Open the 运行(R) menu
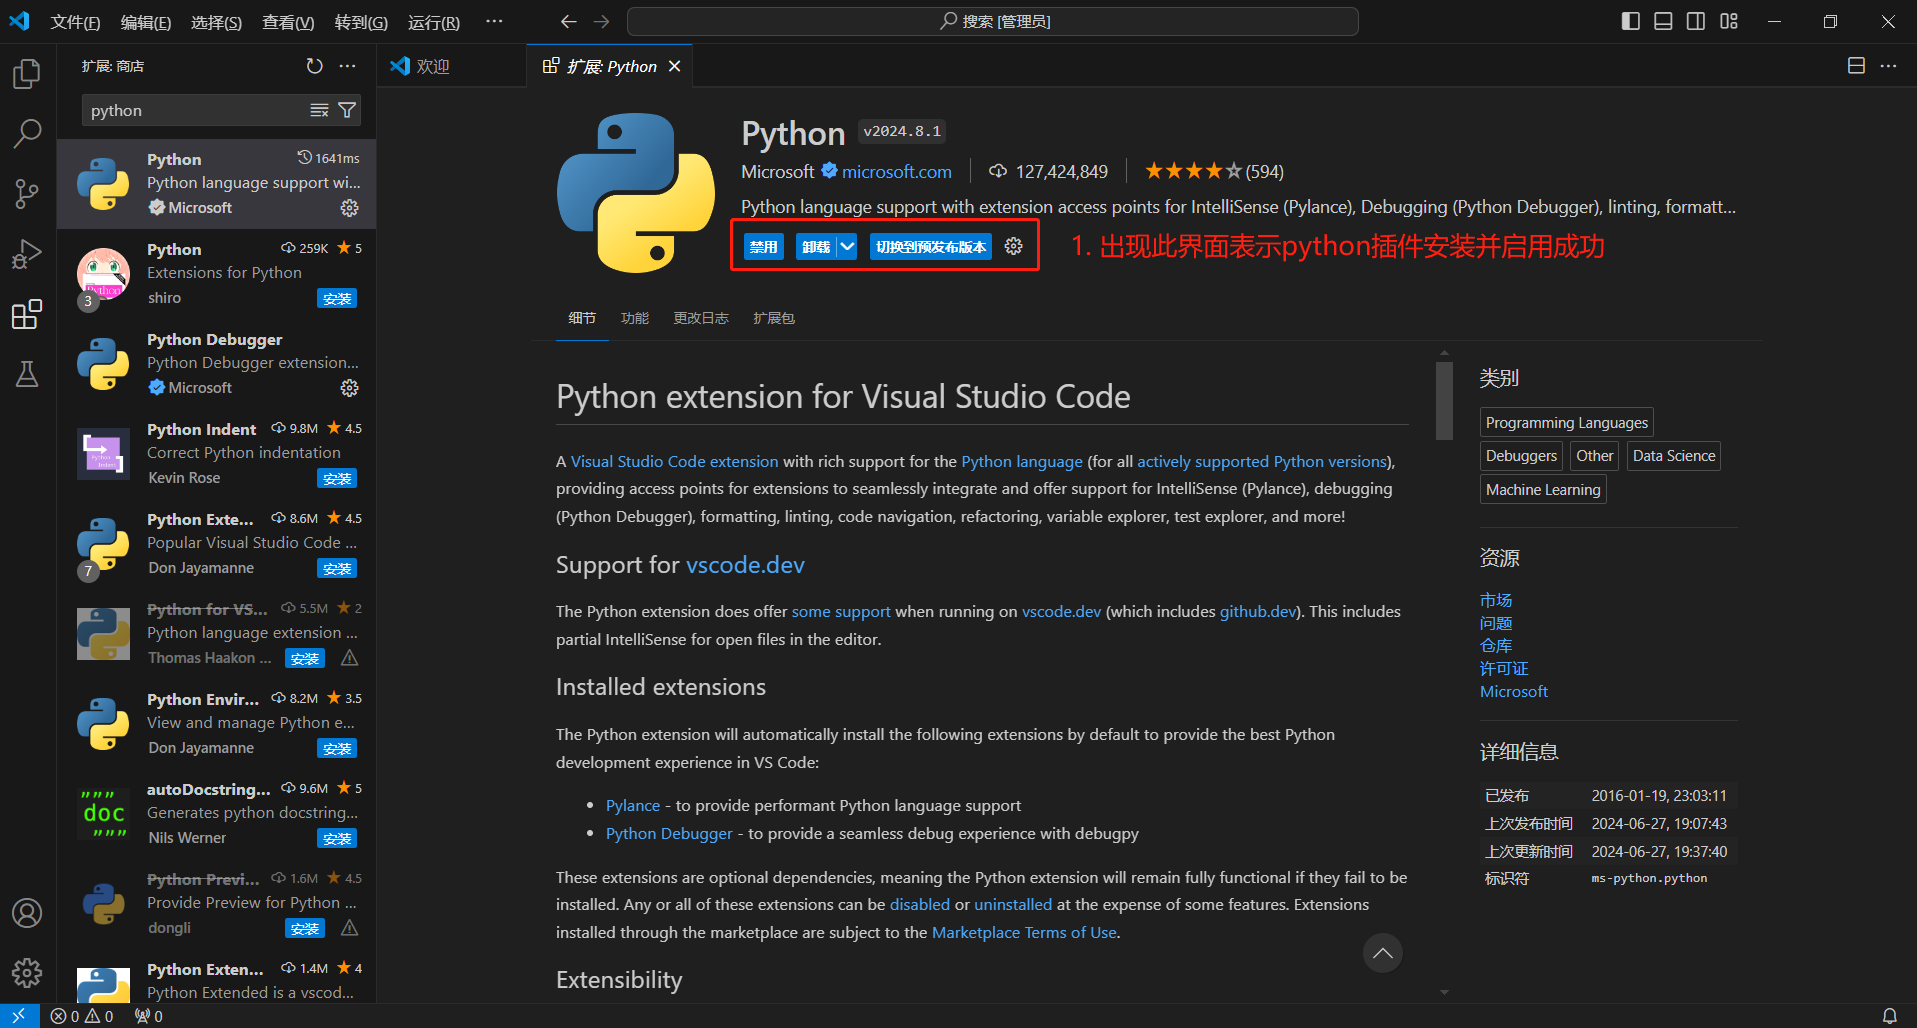The image size is (1917, 1028). (x=434, y=22)
